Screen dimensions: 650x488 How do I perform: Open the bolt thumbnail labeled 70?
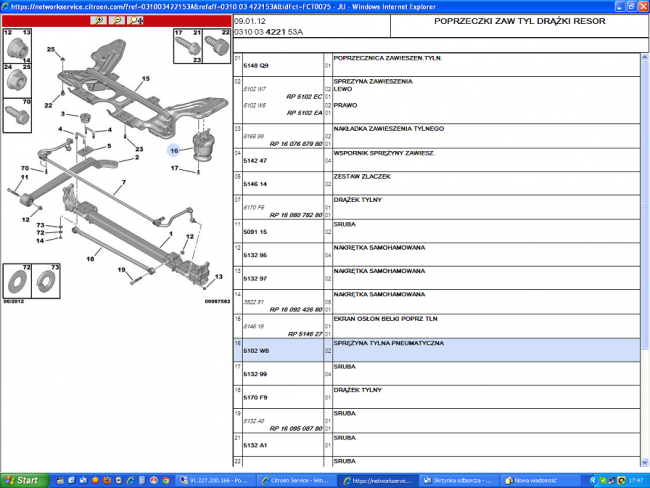coord(17,115)
